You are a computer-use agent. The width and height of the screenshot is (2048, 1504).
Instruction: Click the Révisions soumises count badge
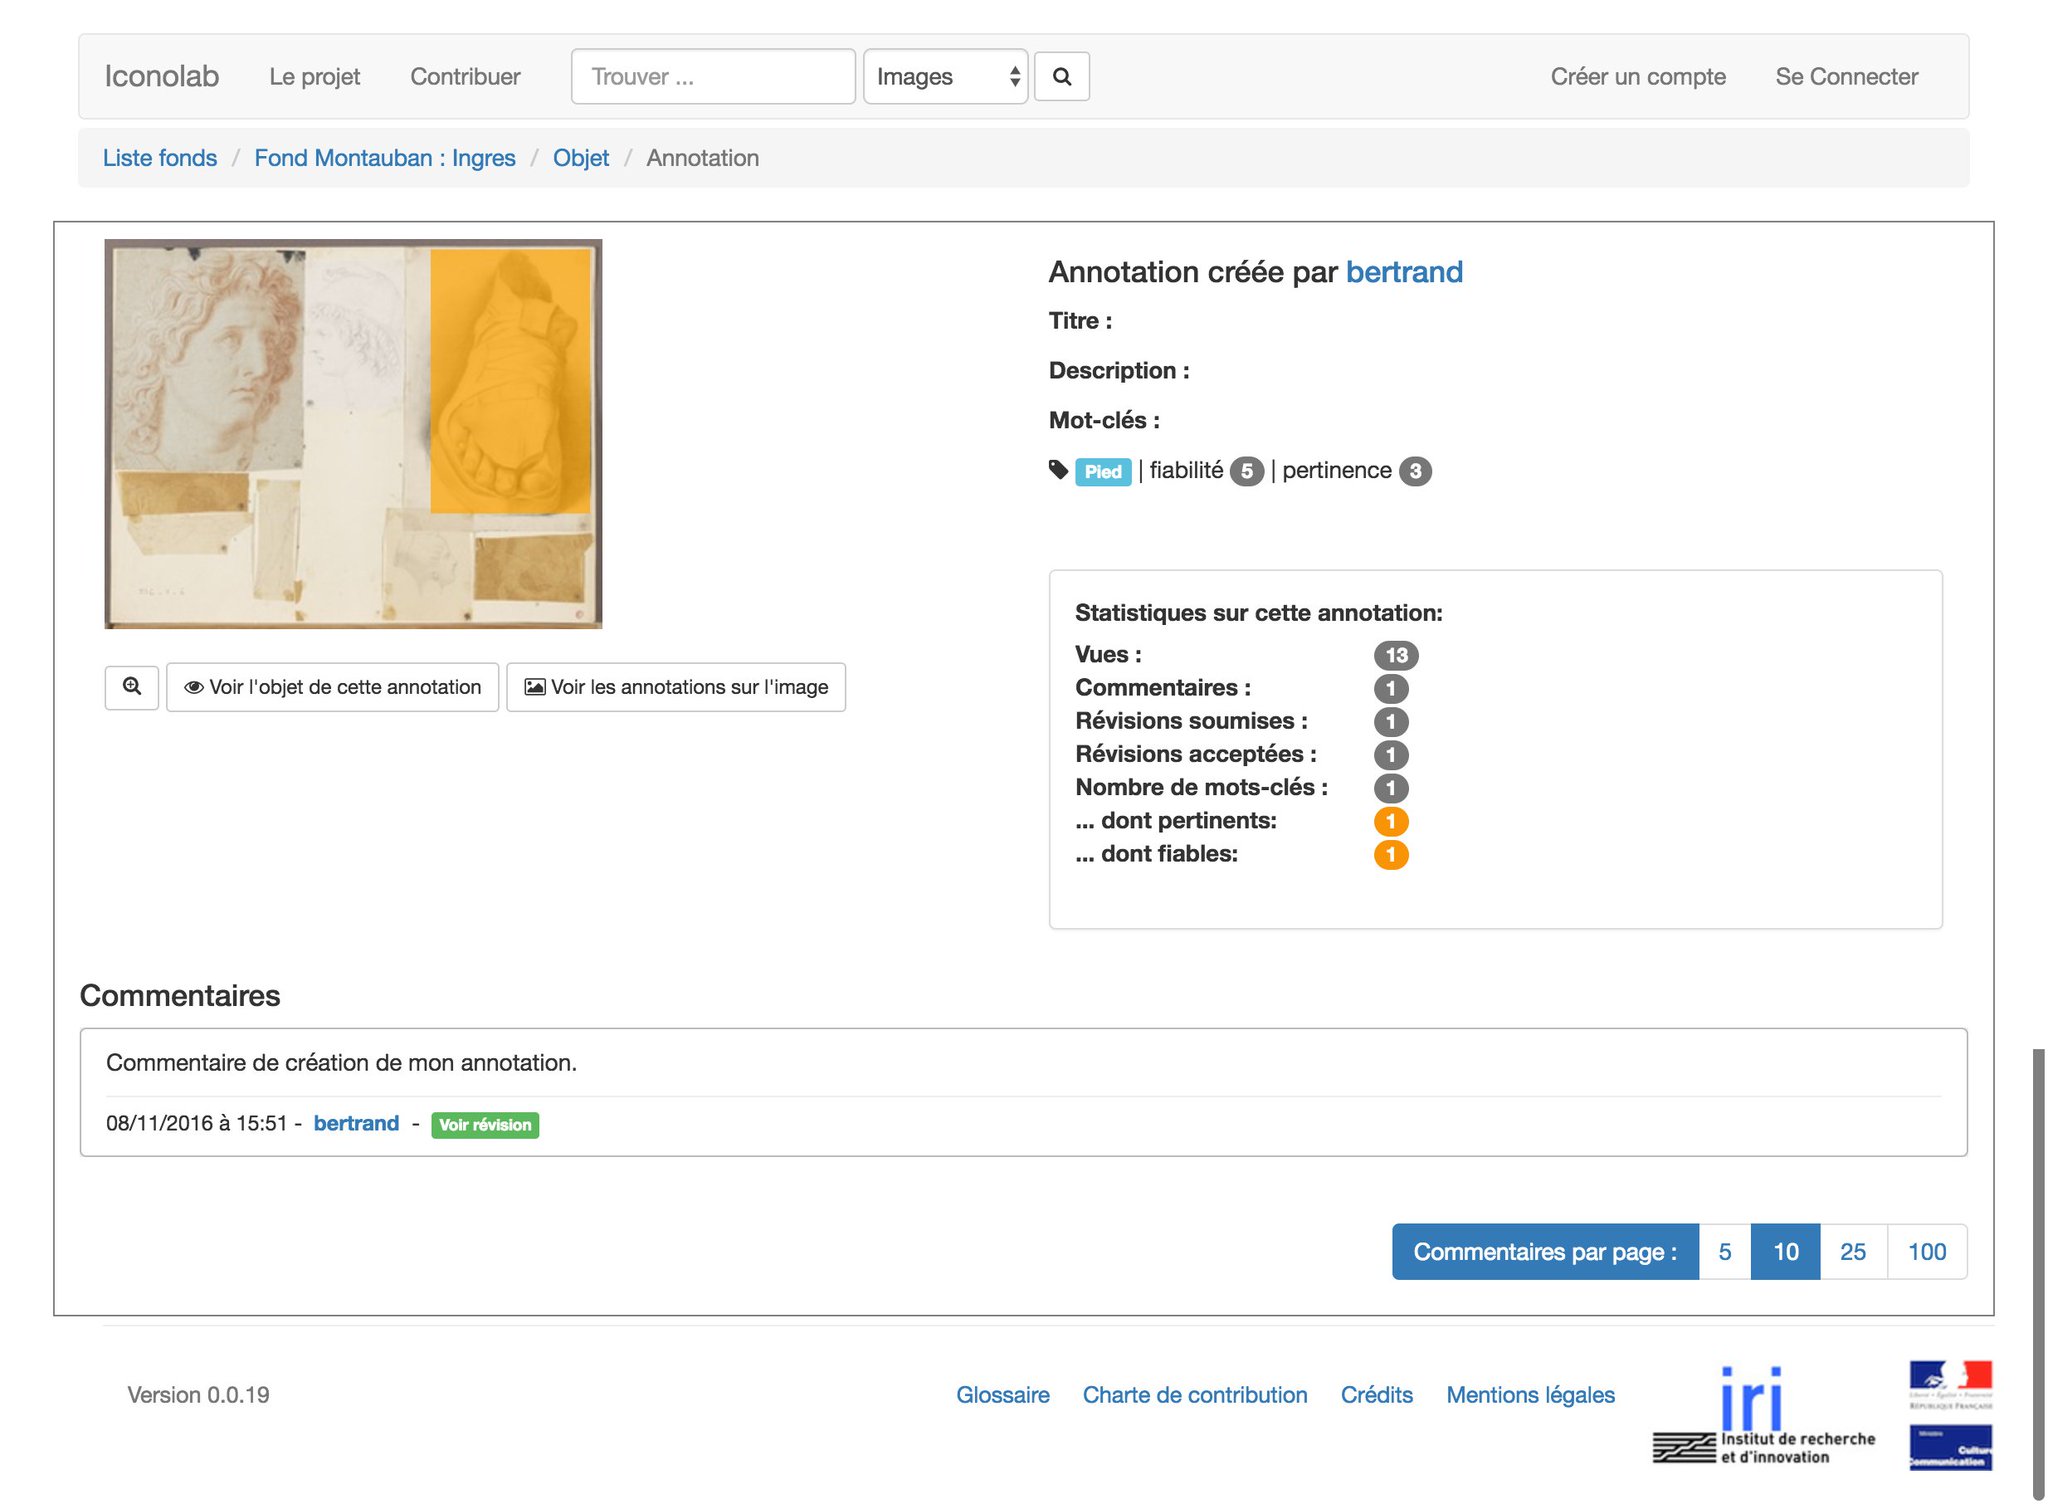point(1391,722)
